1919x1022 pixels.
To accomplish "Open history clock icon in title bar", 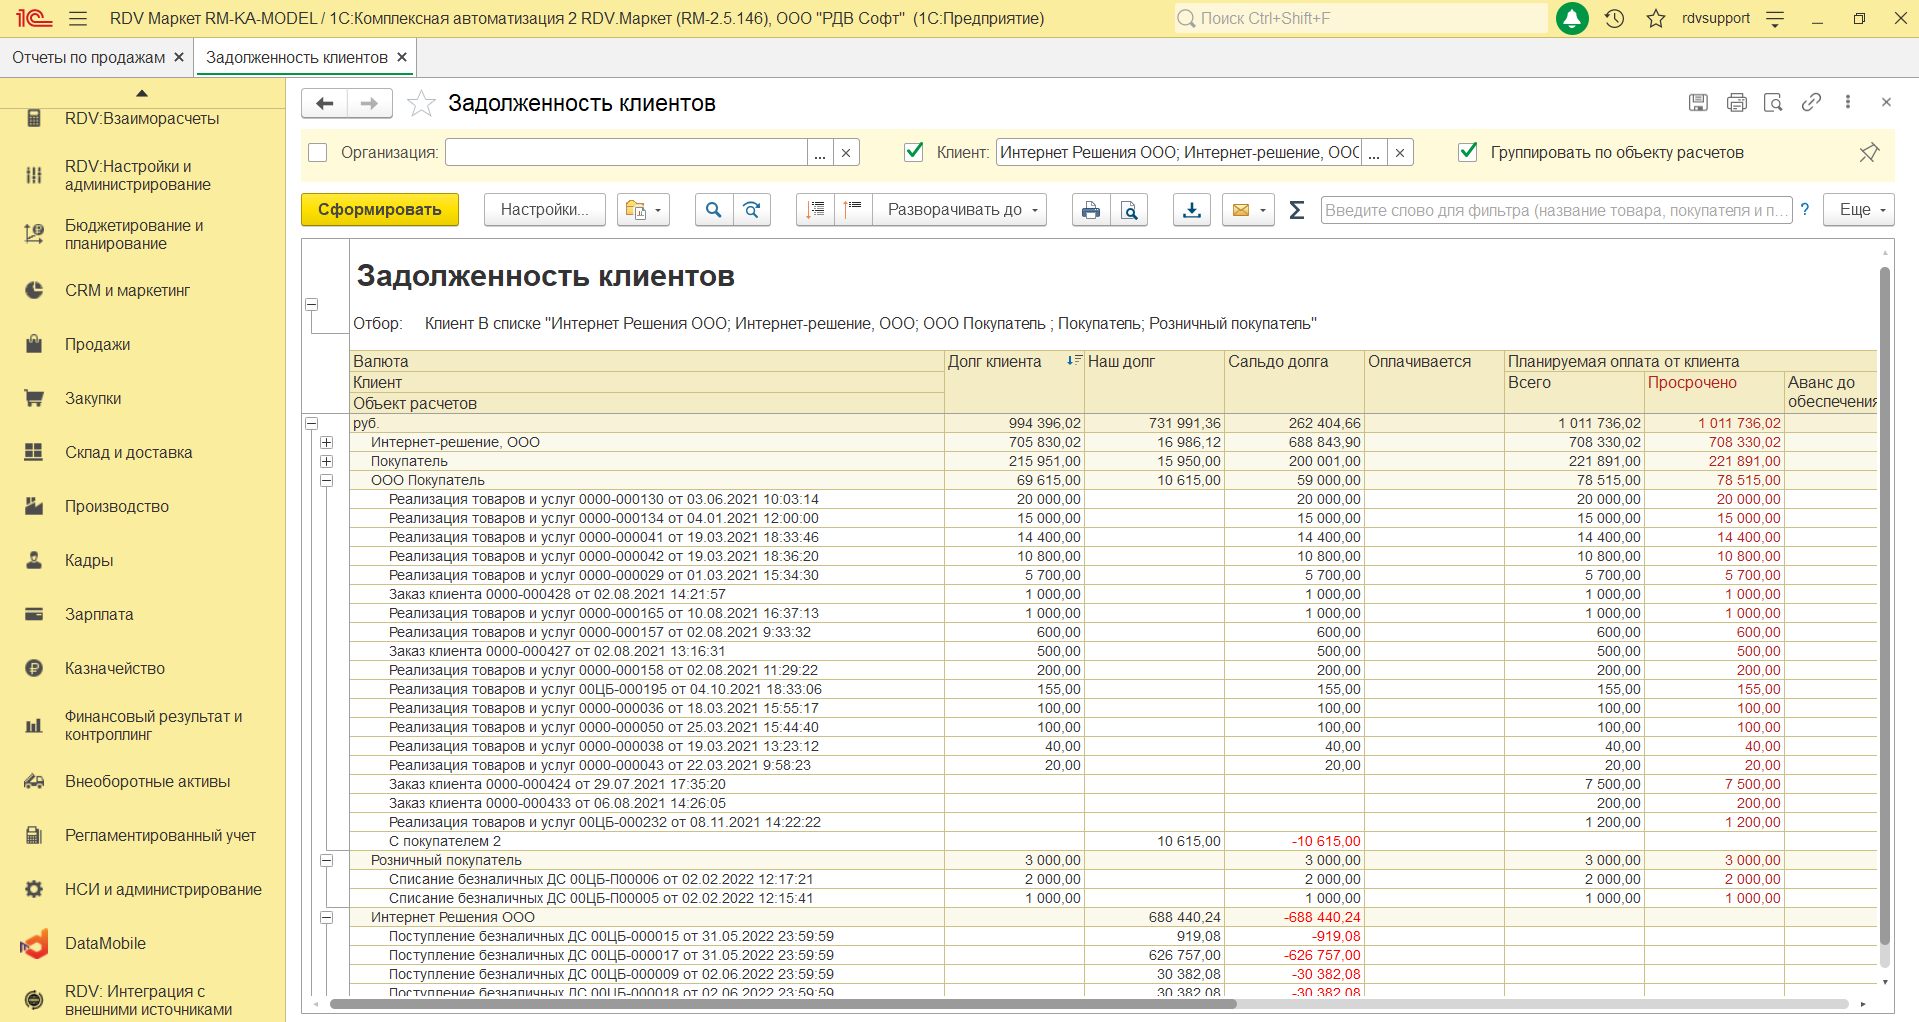I will (x=1614, y=19).
